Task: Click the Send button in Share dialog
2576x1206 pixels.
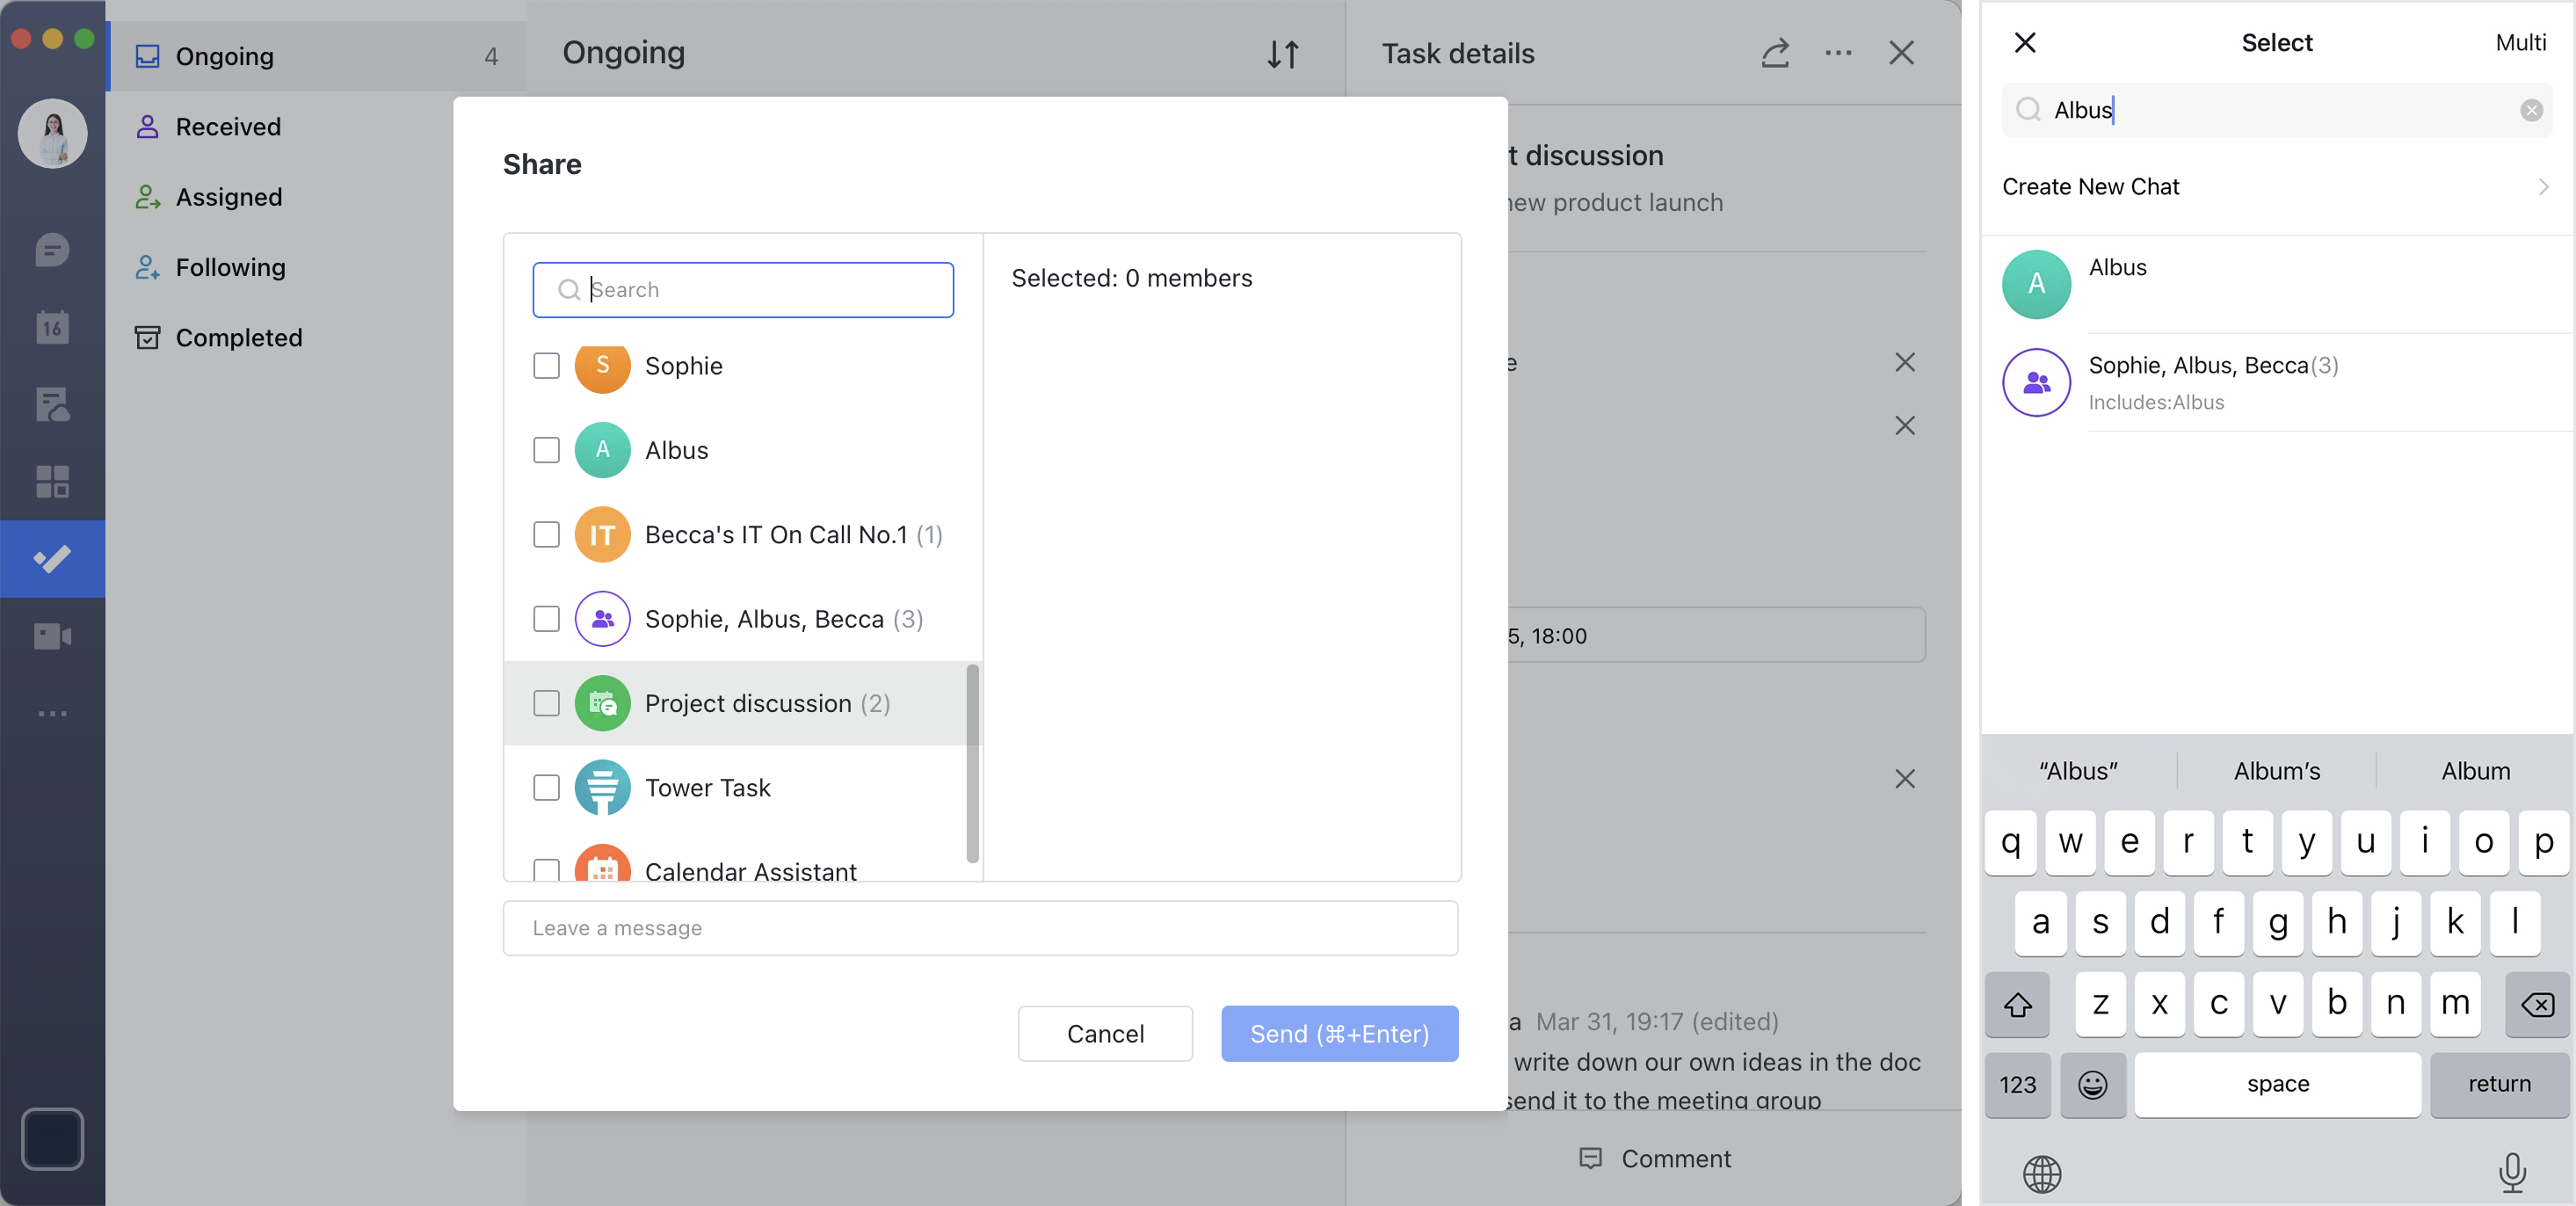Action: (x=1339, y=1034)
